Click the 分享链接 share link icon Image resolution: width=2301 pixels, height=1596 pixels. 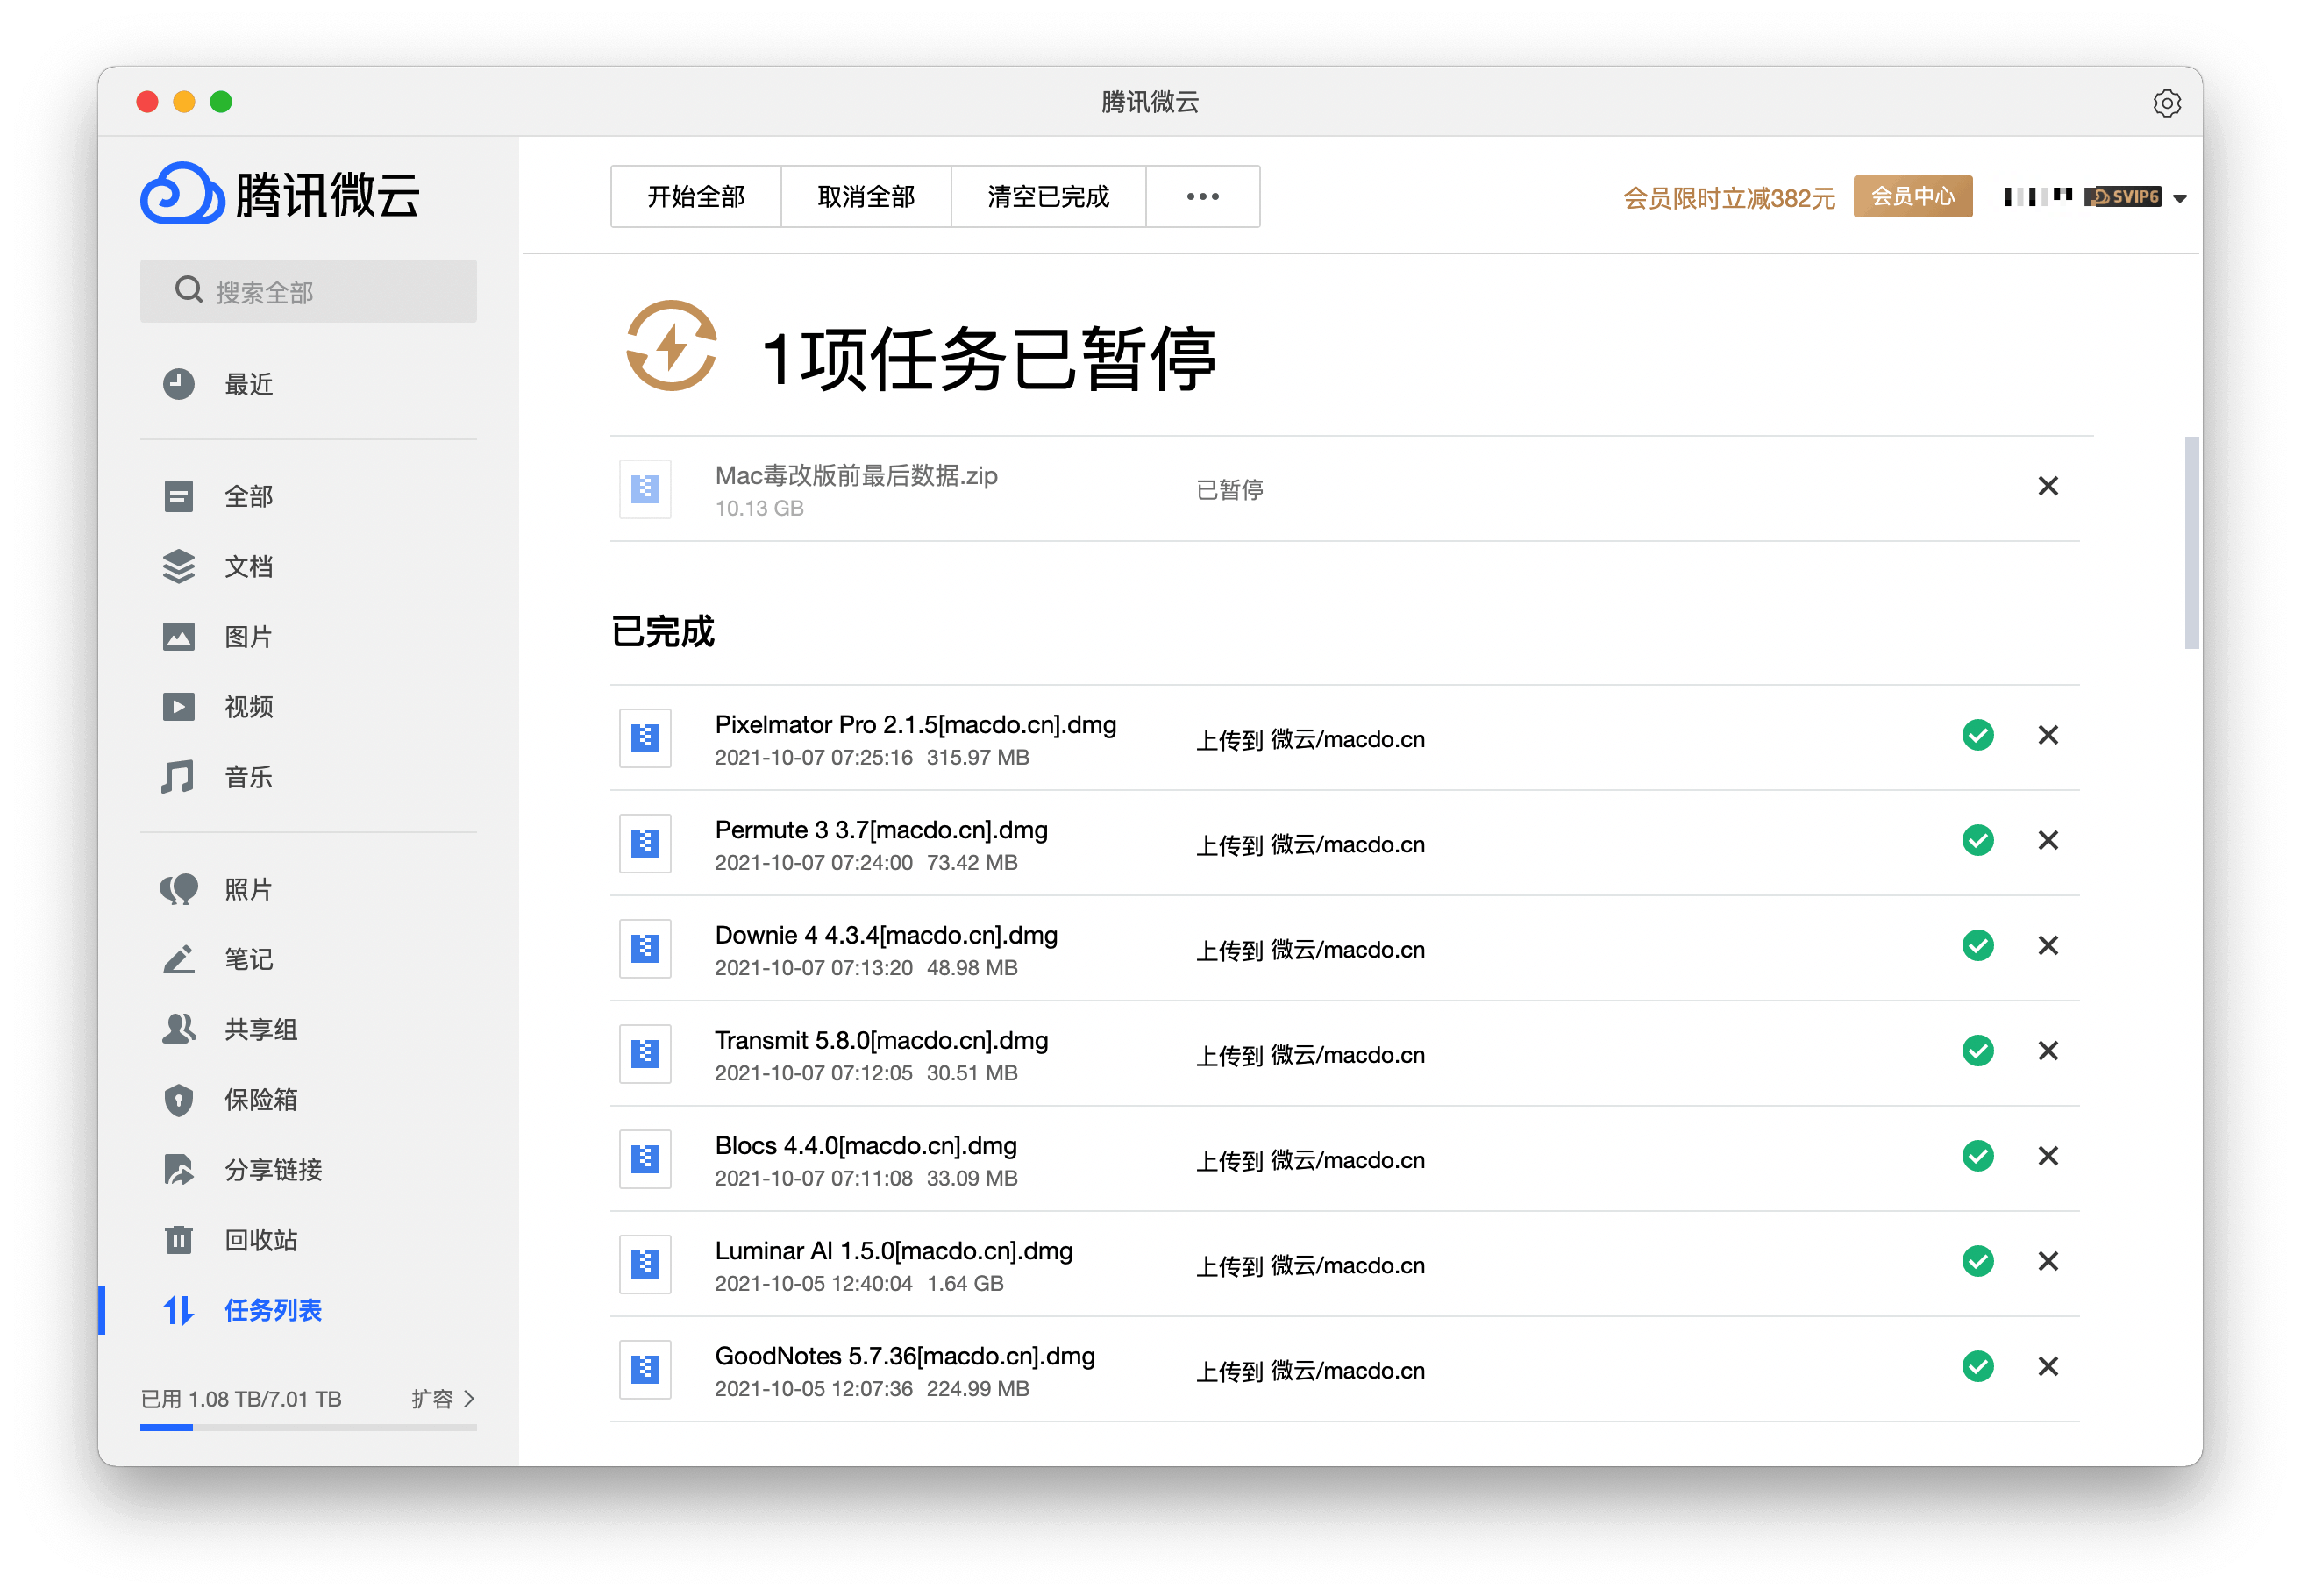pos(179,1170)
